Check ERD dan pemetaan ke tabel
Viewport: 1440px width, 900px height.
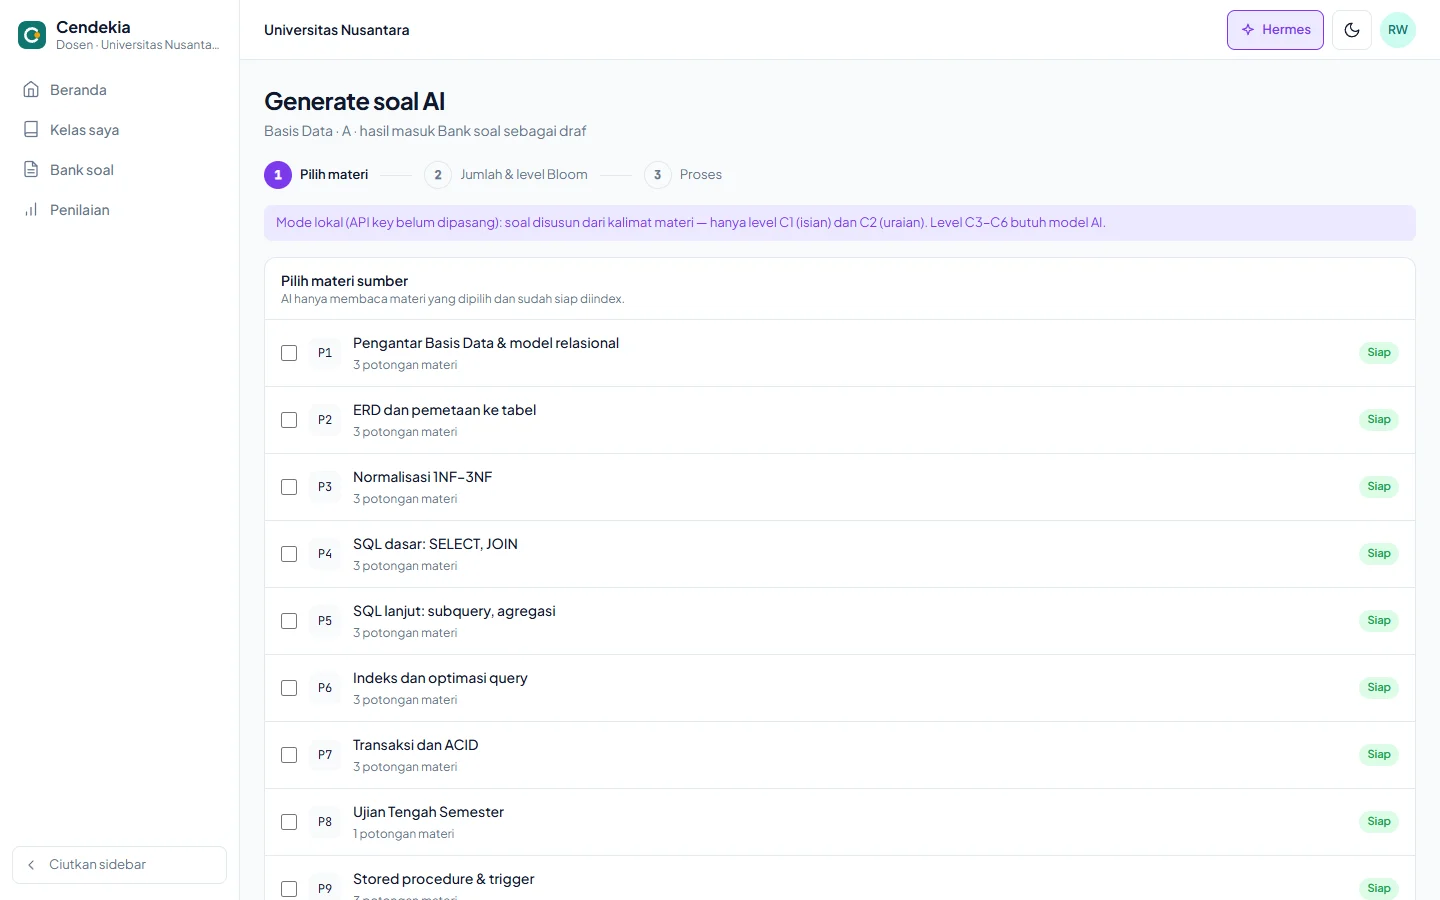pos(289,420)
